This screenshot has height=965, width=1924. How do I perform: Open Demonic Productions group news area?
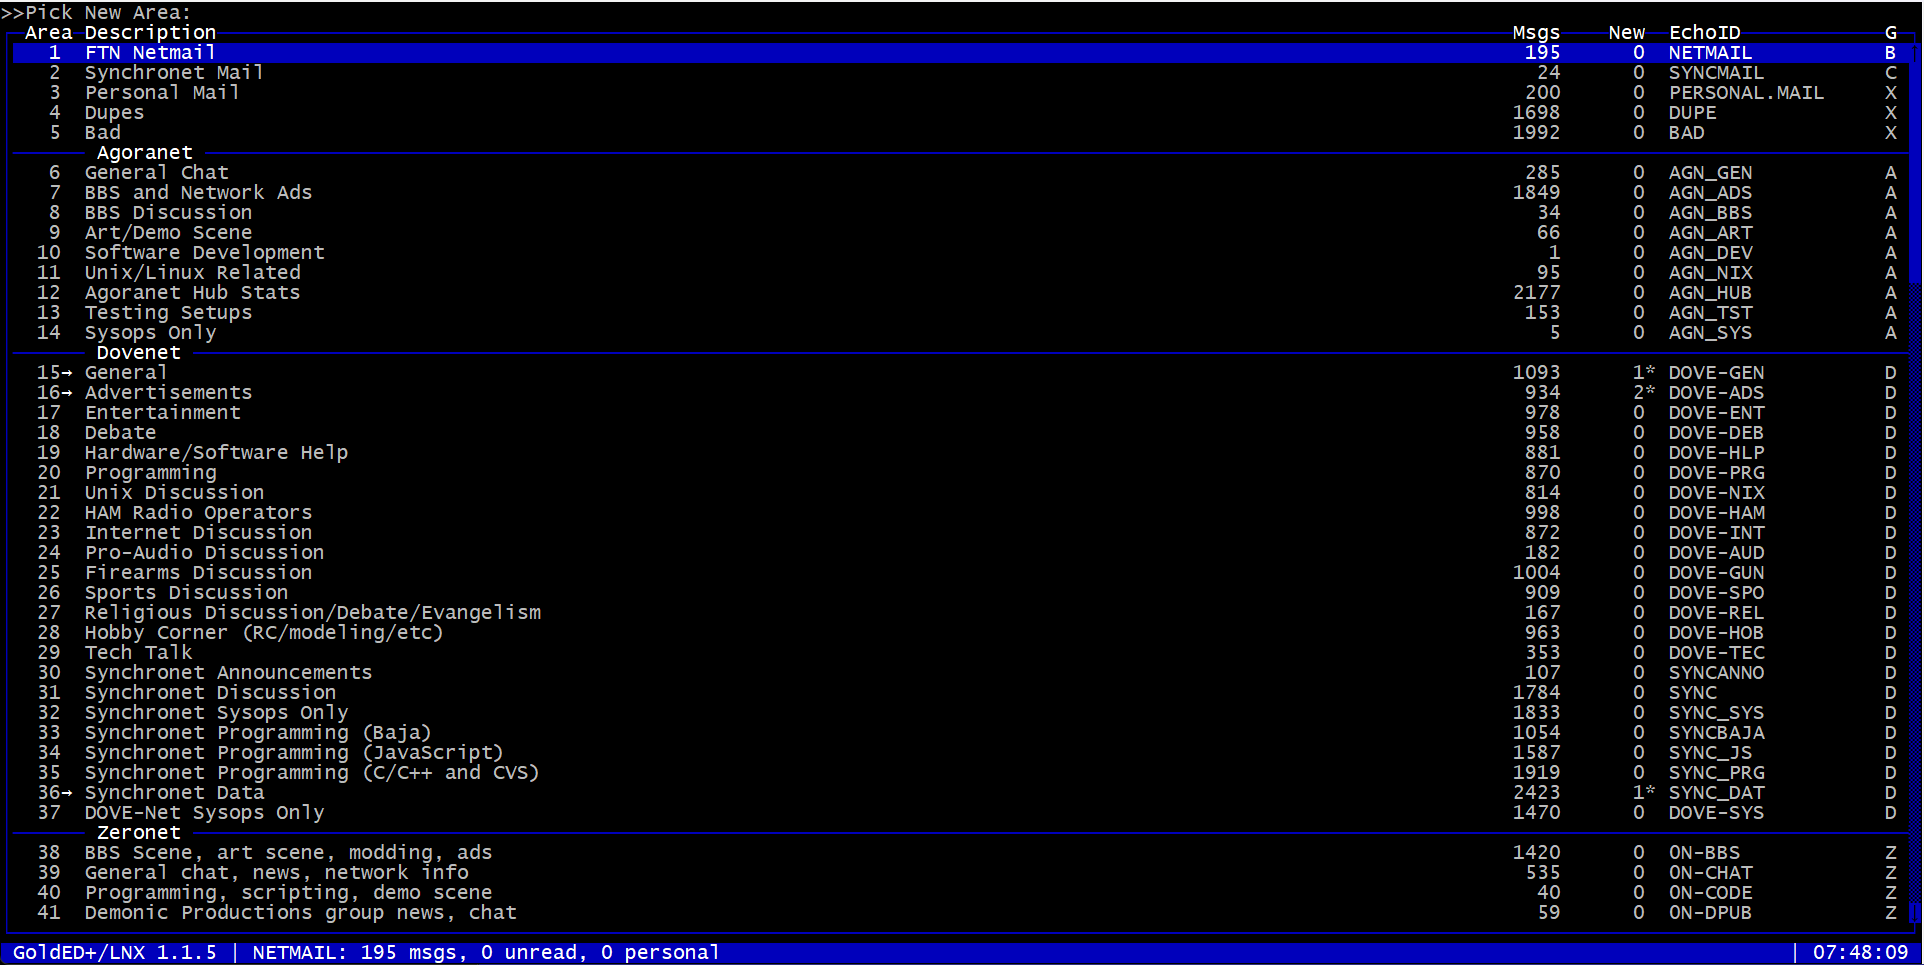click(x=961, y=913)
